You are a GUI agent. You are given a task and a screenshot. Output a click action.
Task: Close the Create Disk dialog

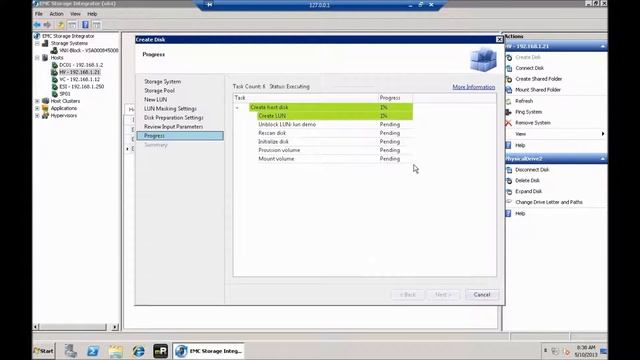point(499,40)
